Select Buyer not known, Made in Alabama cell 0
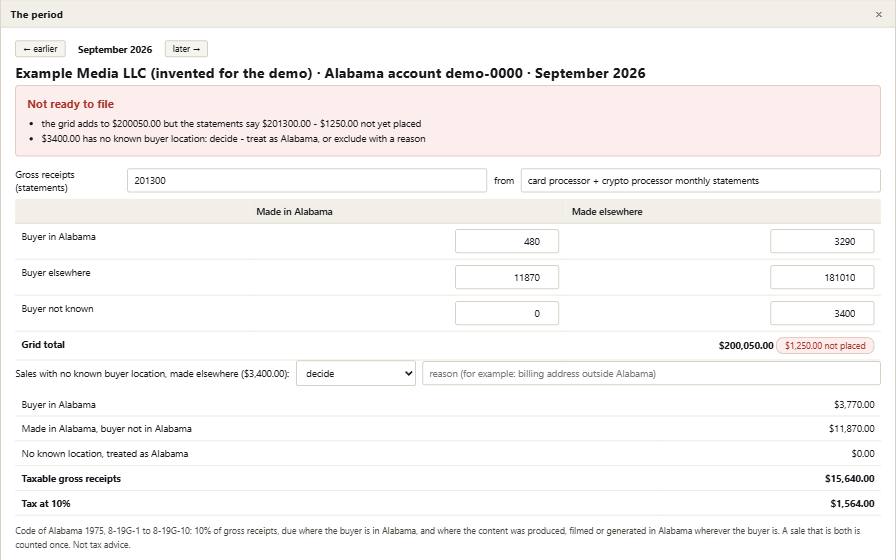Image resolution: width=896 pixels, height=560 pixels. [x=507, y=313]
